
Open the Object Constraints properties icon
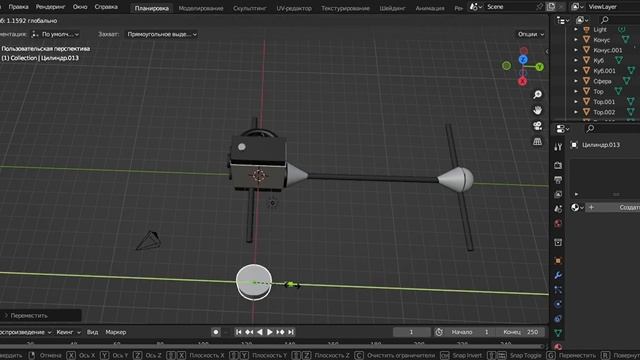pyautogui.click(x=558, y=319)
